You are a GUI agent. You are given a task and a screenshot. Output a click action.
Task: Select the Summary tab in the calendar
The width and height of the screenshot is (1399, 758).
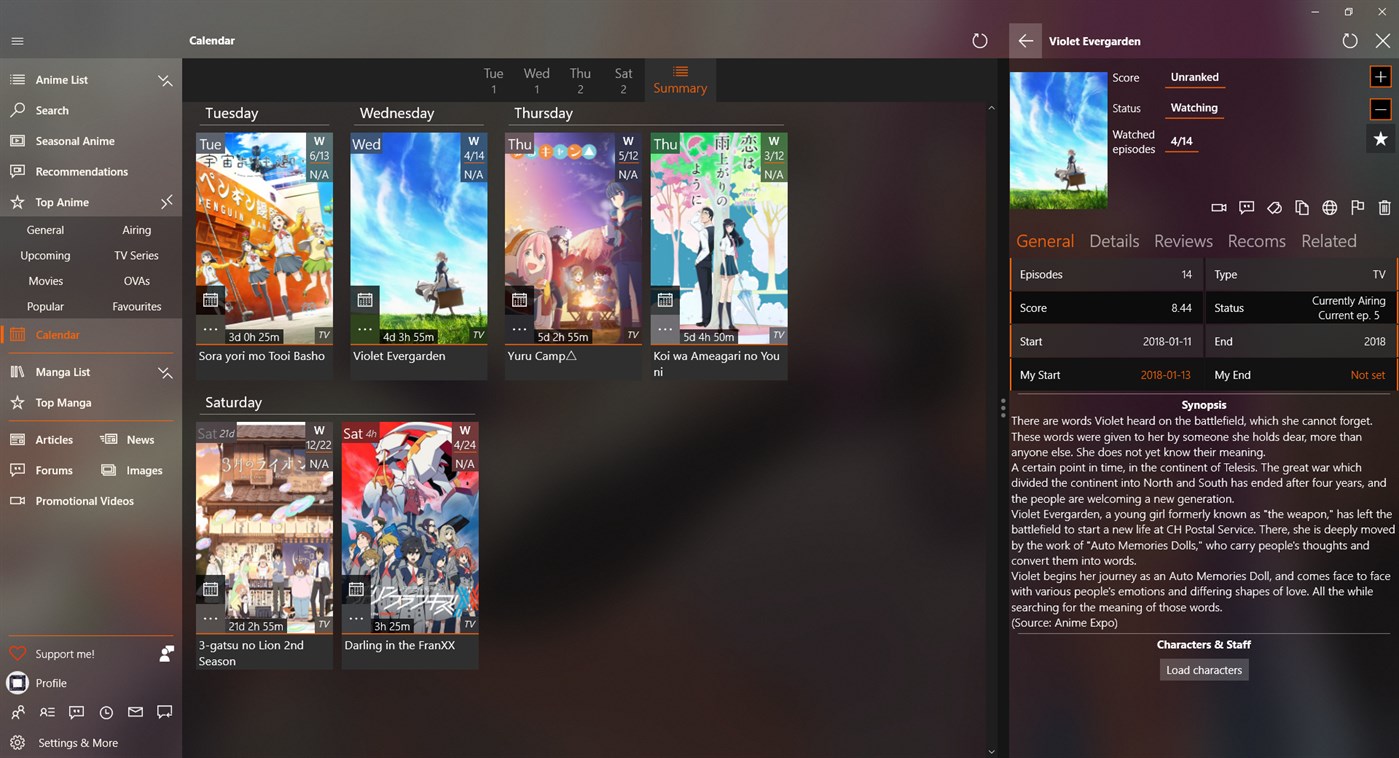(x=680, y=80)
